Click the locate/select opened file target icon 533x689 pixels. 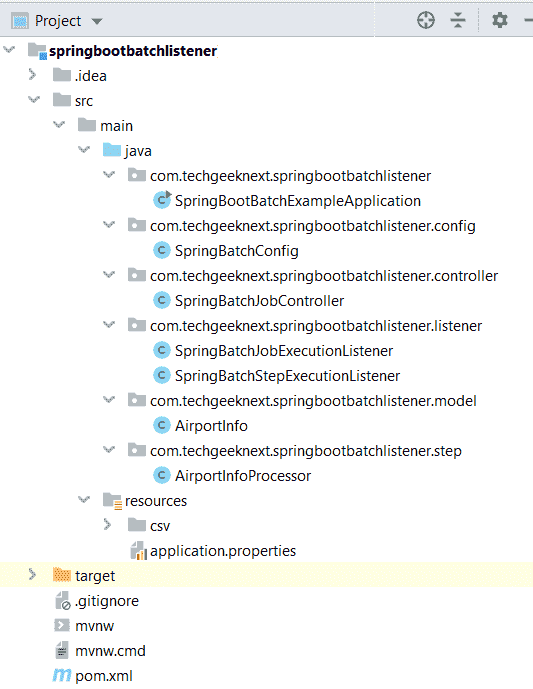425,20
